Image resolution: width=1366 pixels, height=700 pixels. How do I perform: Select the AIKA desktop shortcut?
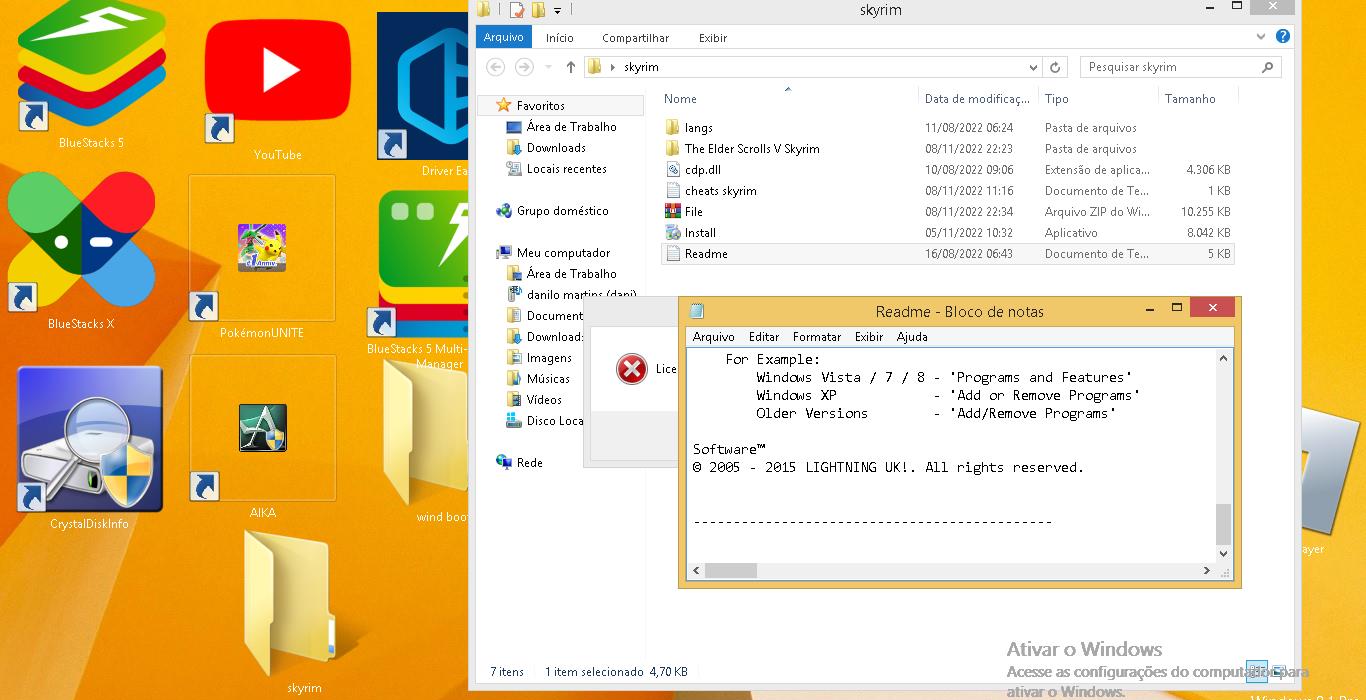tap(262, 430)
